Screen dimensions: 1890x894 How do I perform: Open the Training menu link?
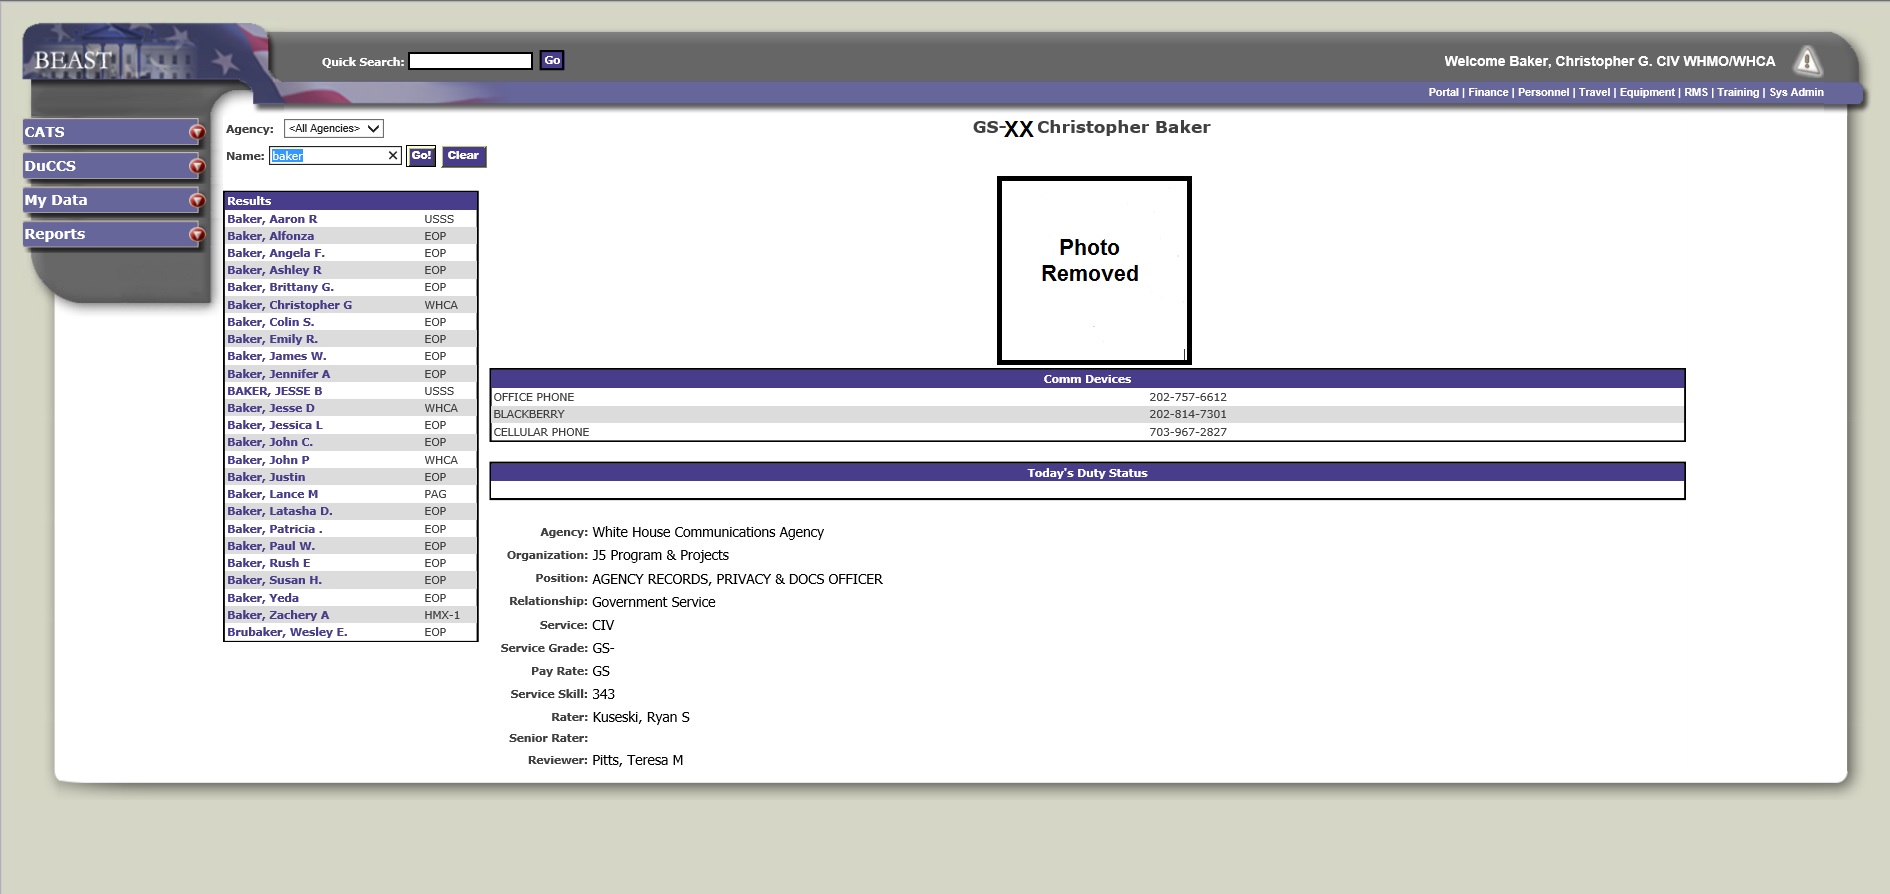[x=1737, y=92]
